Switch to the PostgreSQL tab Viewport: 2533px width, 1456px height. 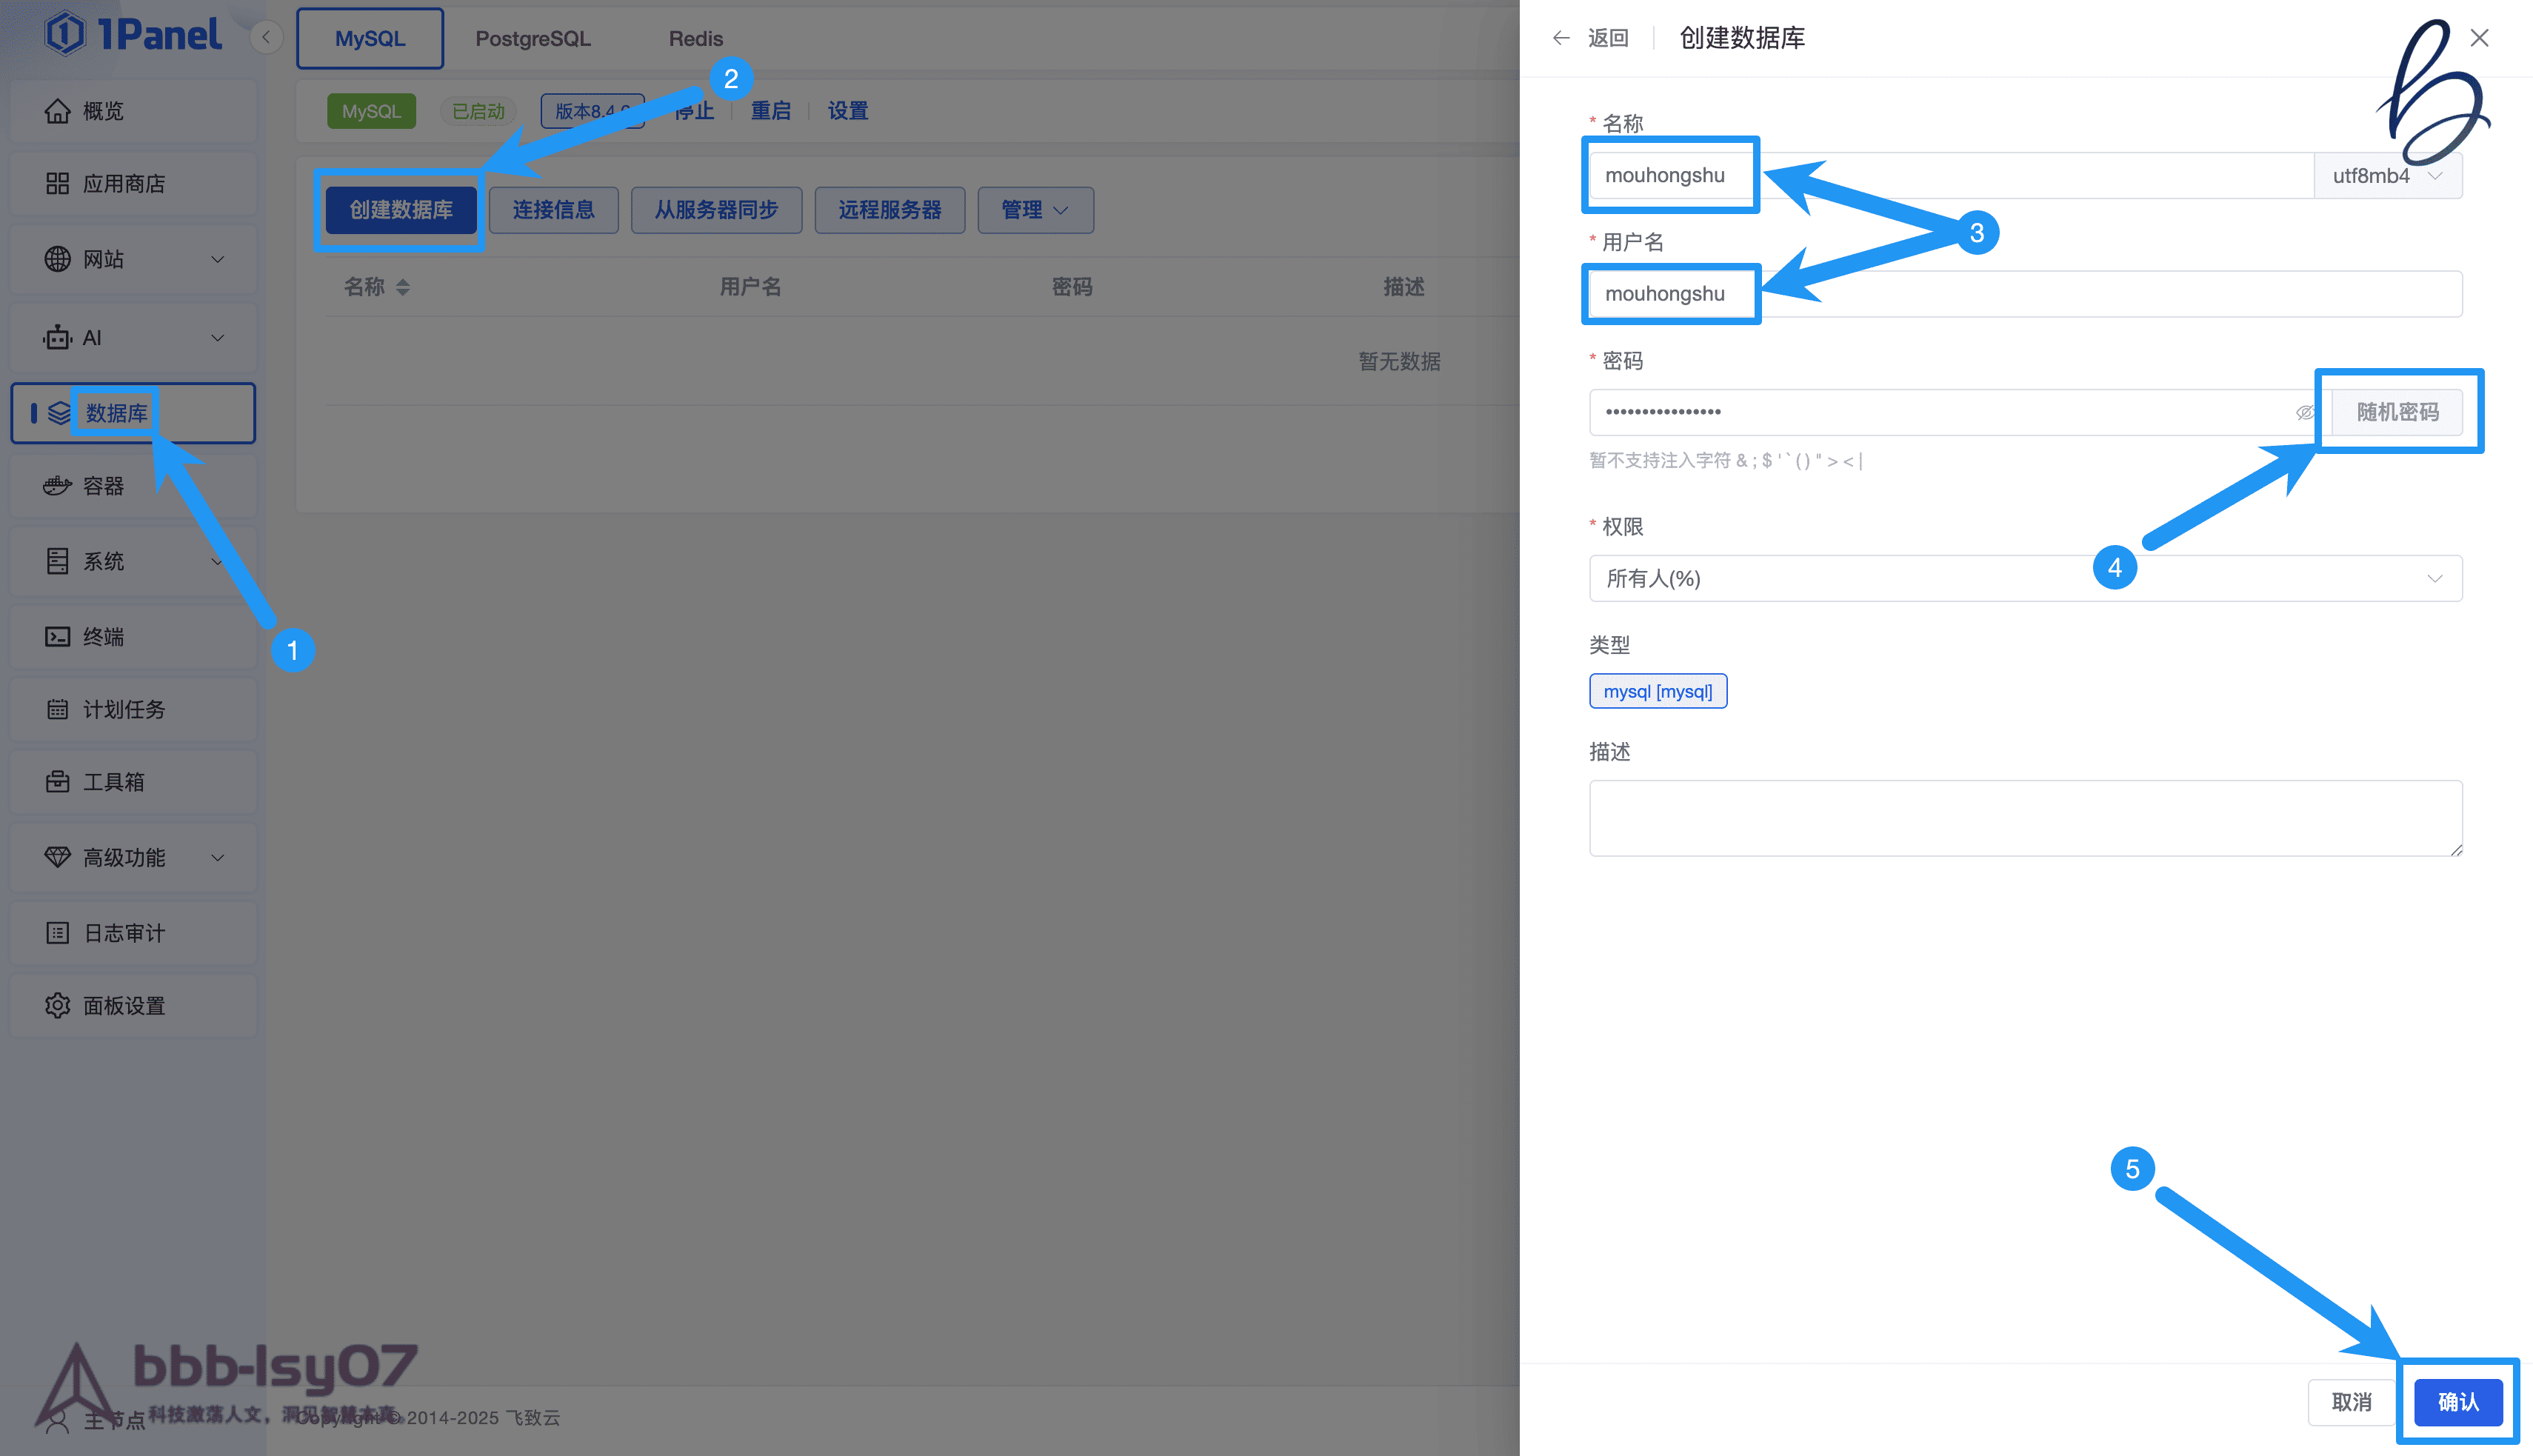pyautogui.click(x=533, y=39)
